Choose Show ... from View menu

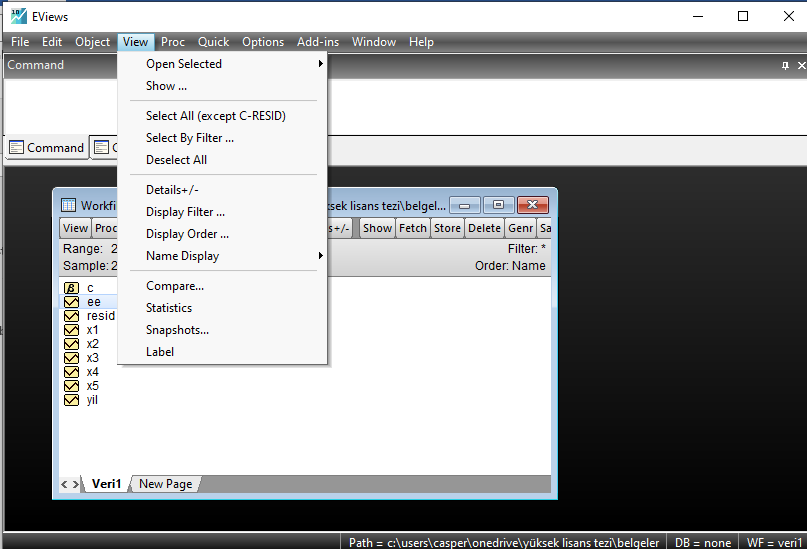[x=222, y=86]
